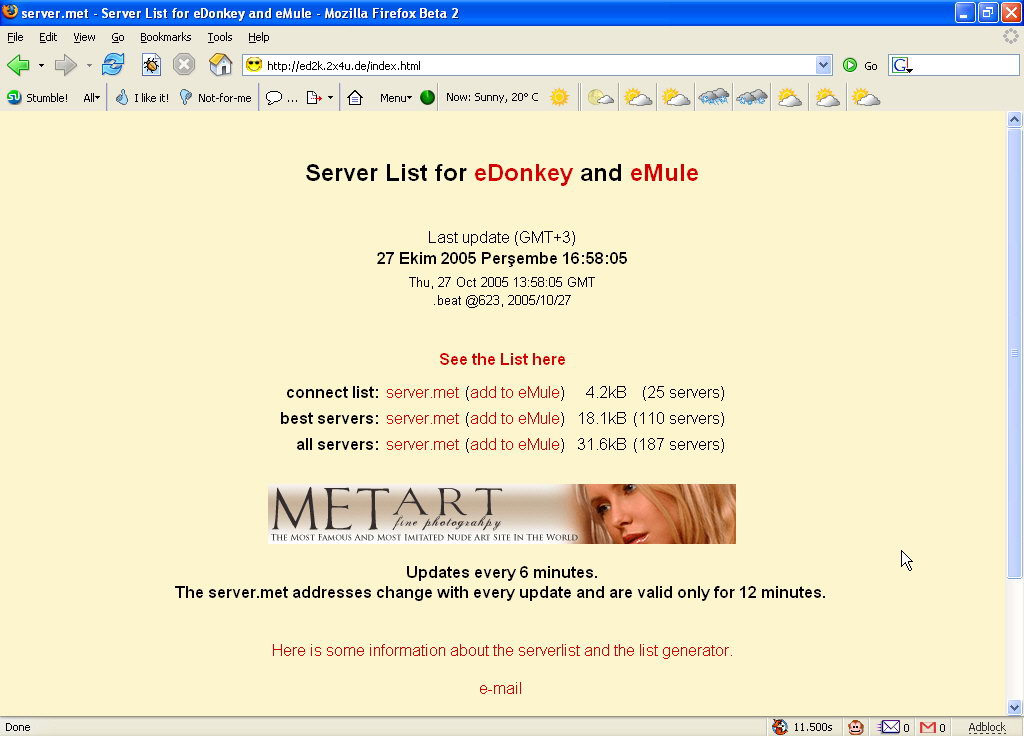Viewport: 1024px width, 736px height.
Task: Open the Bookmarks menu
Action: pyautogui.click(x=165, y=37)
